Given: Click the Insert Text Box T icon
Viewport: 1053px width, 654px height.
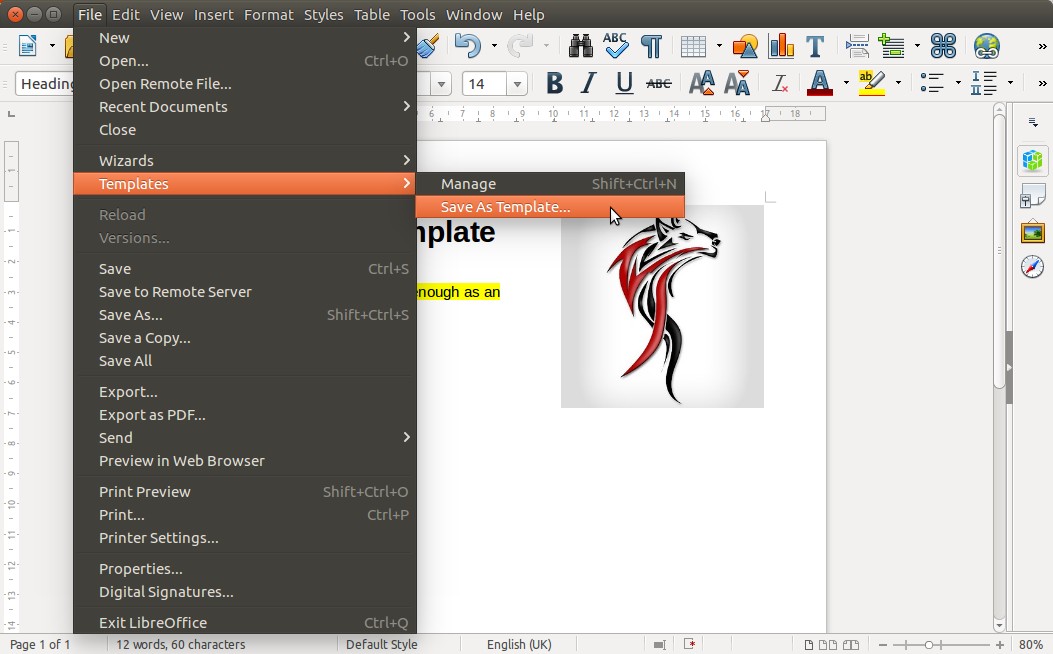Looking at the screenshot, I should (815, 46).
